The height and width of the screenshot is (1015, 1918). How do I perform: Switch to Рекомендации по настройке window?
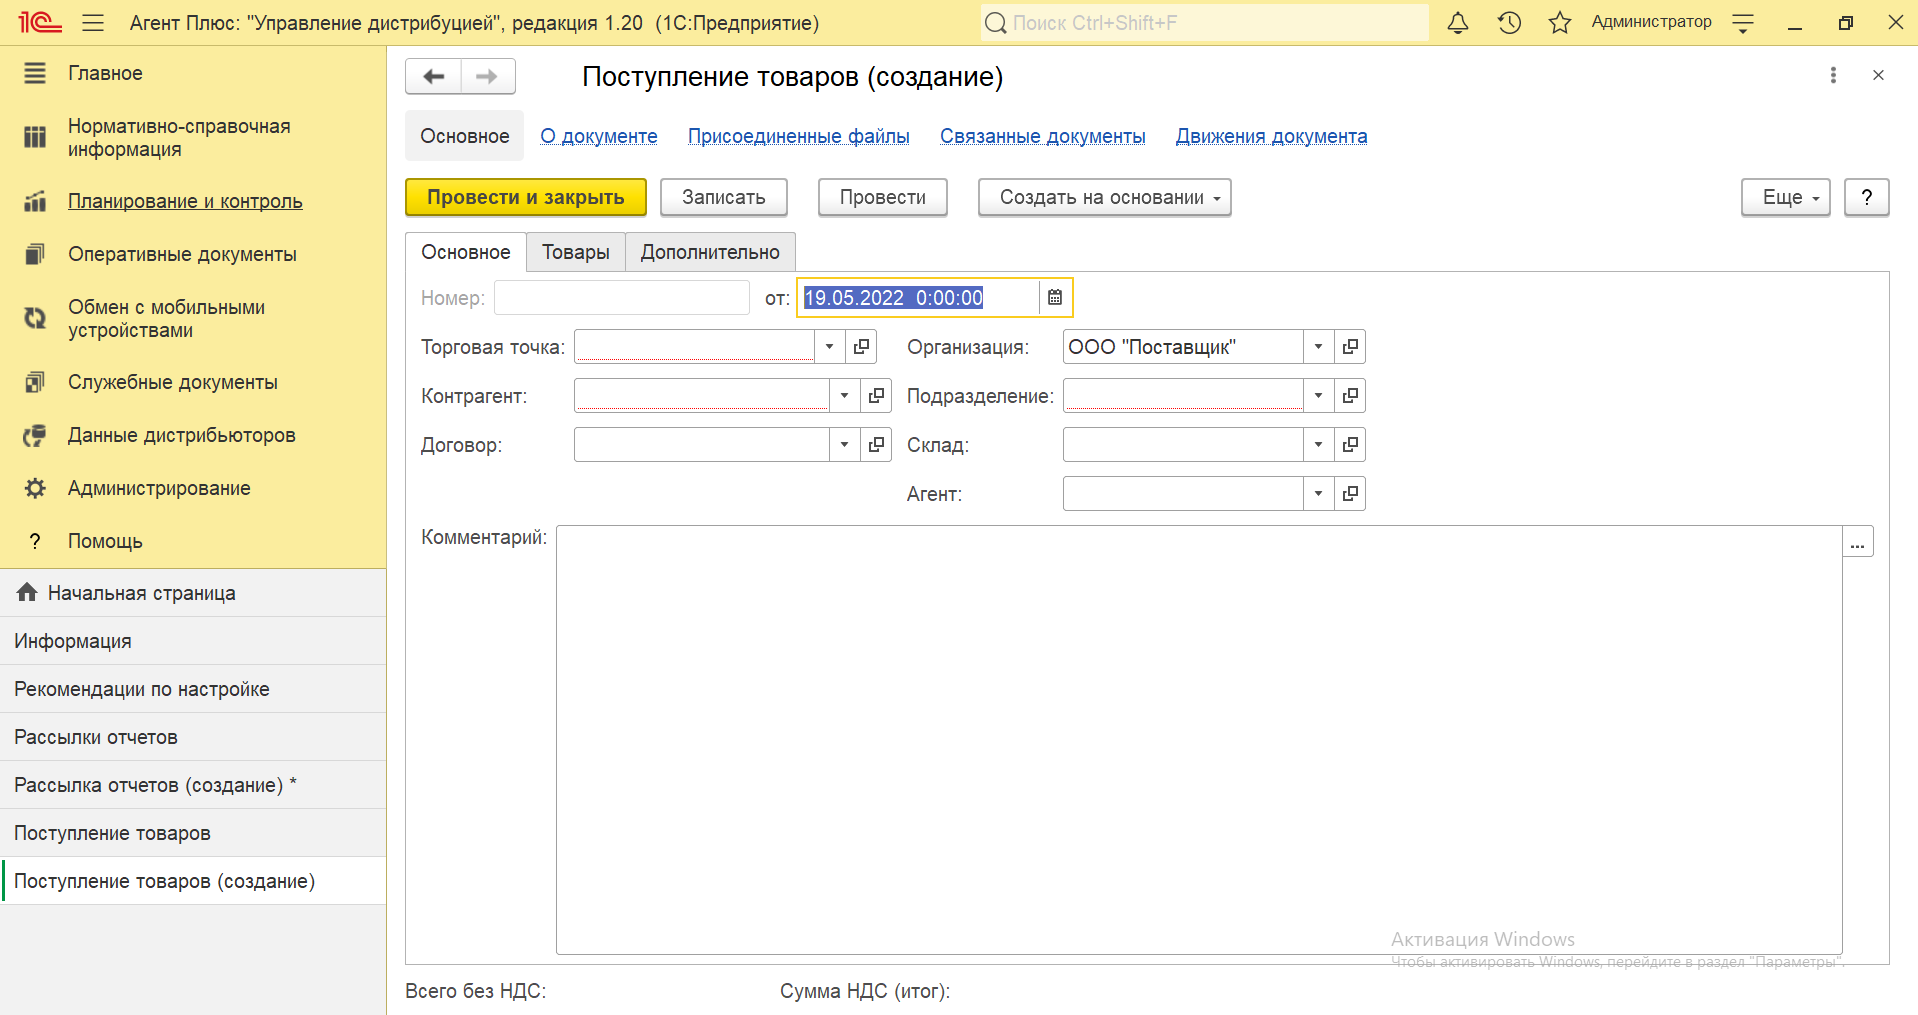(193, 689)
